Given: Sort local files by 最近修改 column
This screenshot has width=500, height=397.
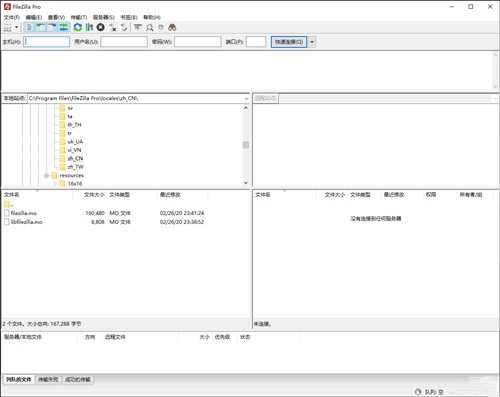Looking at the screenshot, I should point(183,195).
